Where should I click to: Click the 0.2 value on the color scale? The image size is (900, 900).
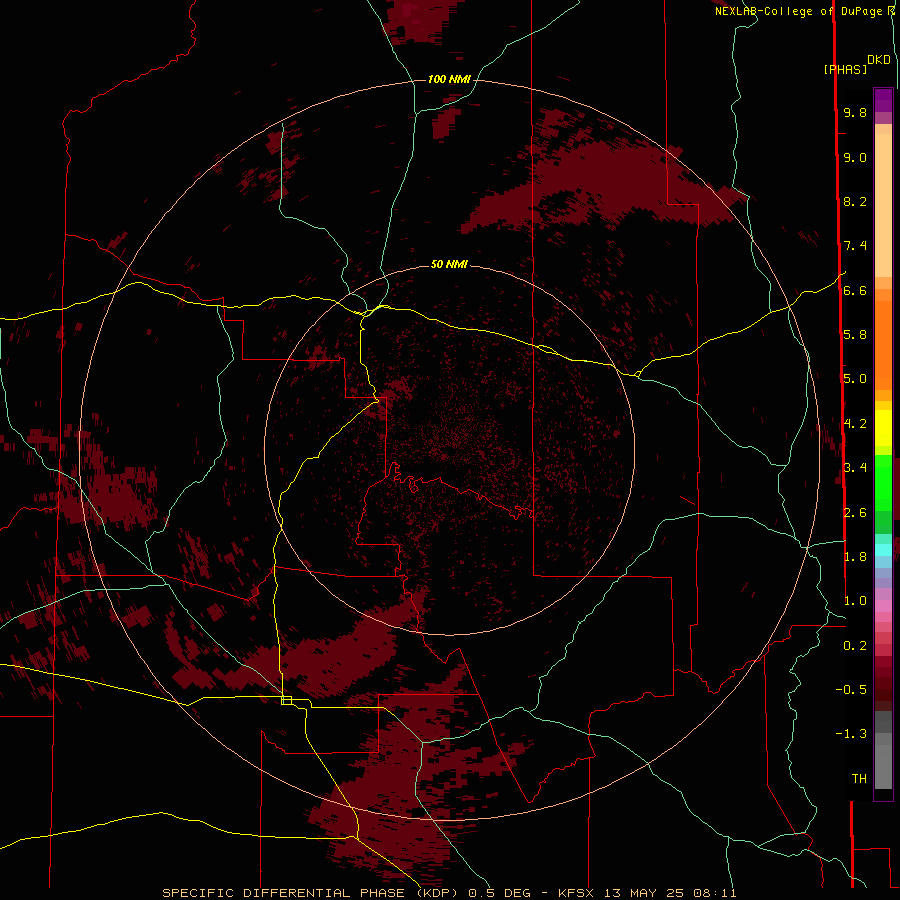(x=855, y=646)
